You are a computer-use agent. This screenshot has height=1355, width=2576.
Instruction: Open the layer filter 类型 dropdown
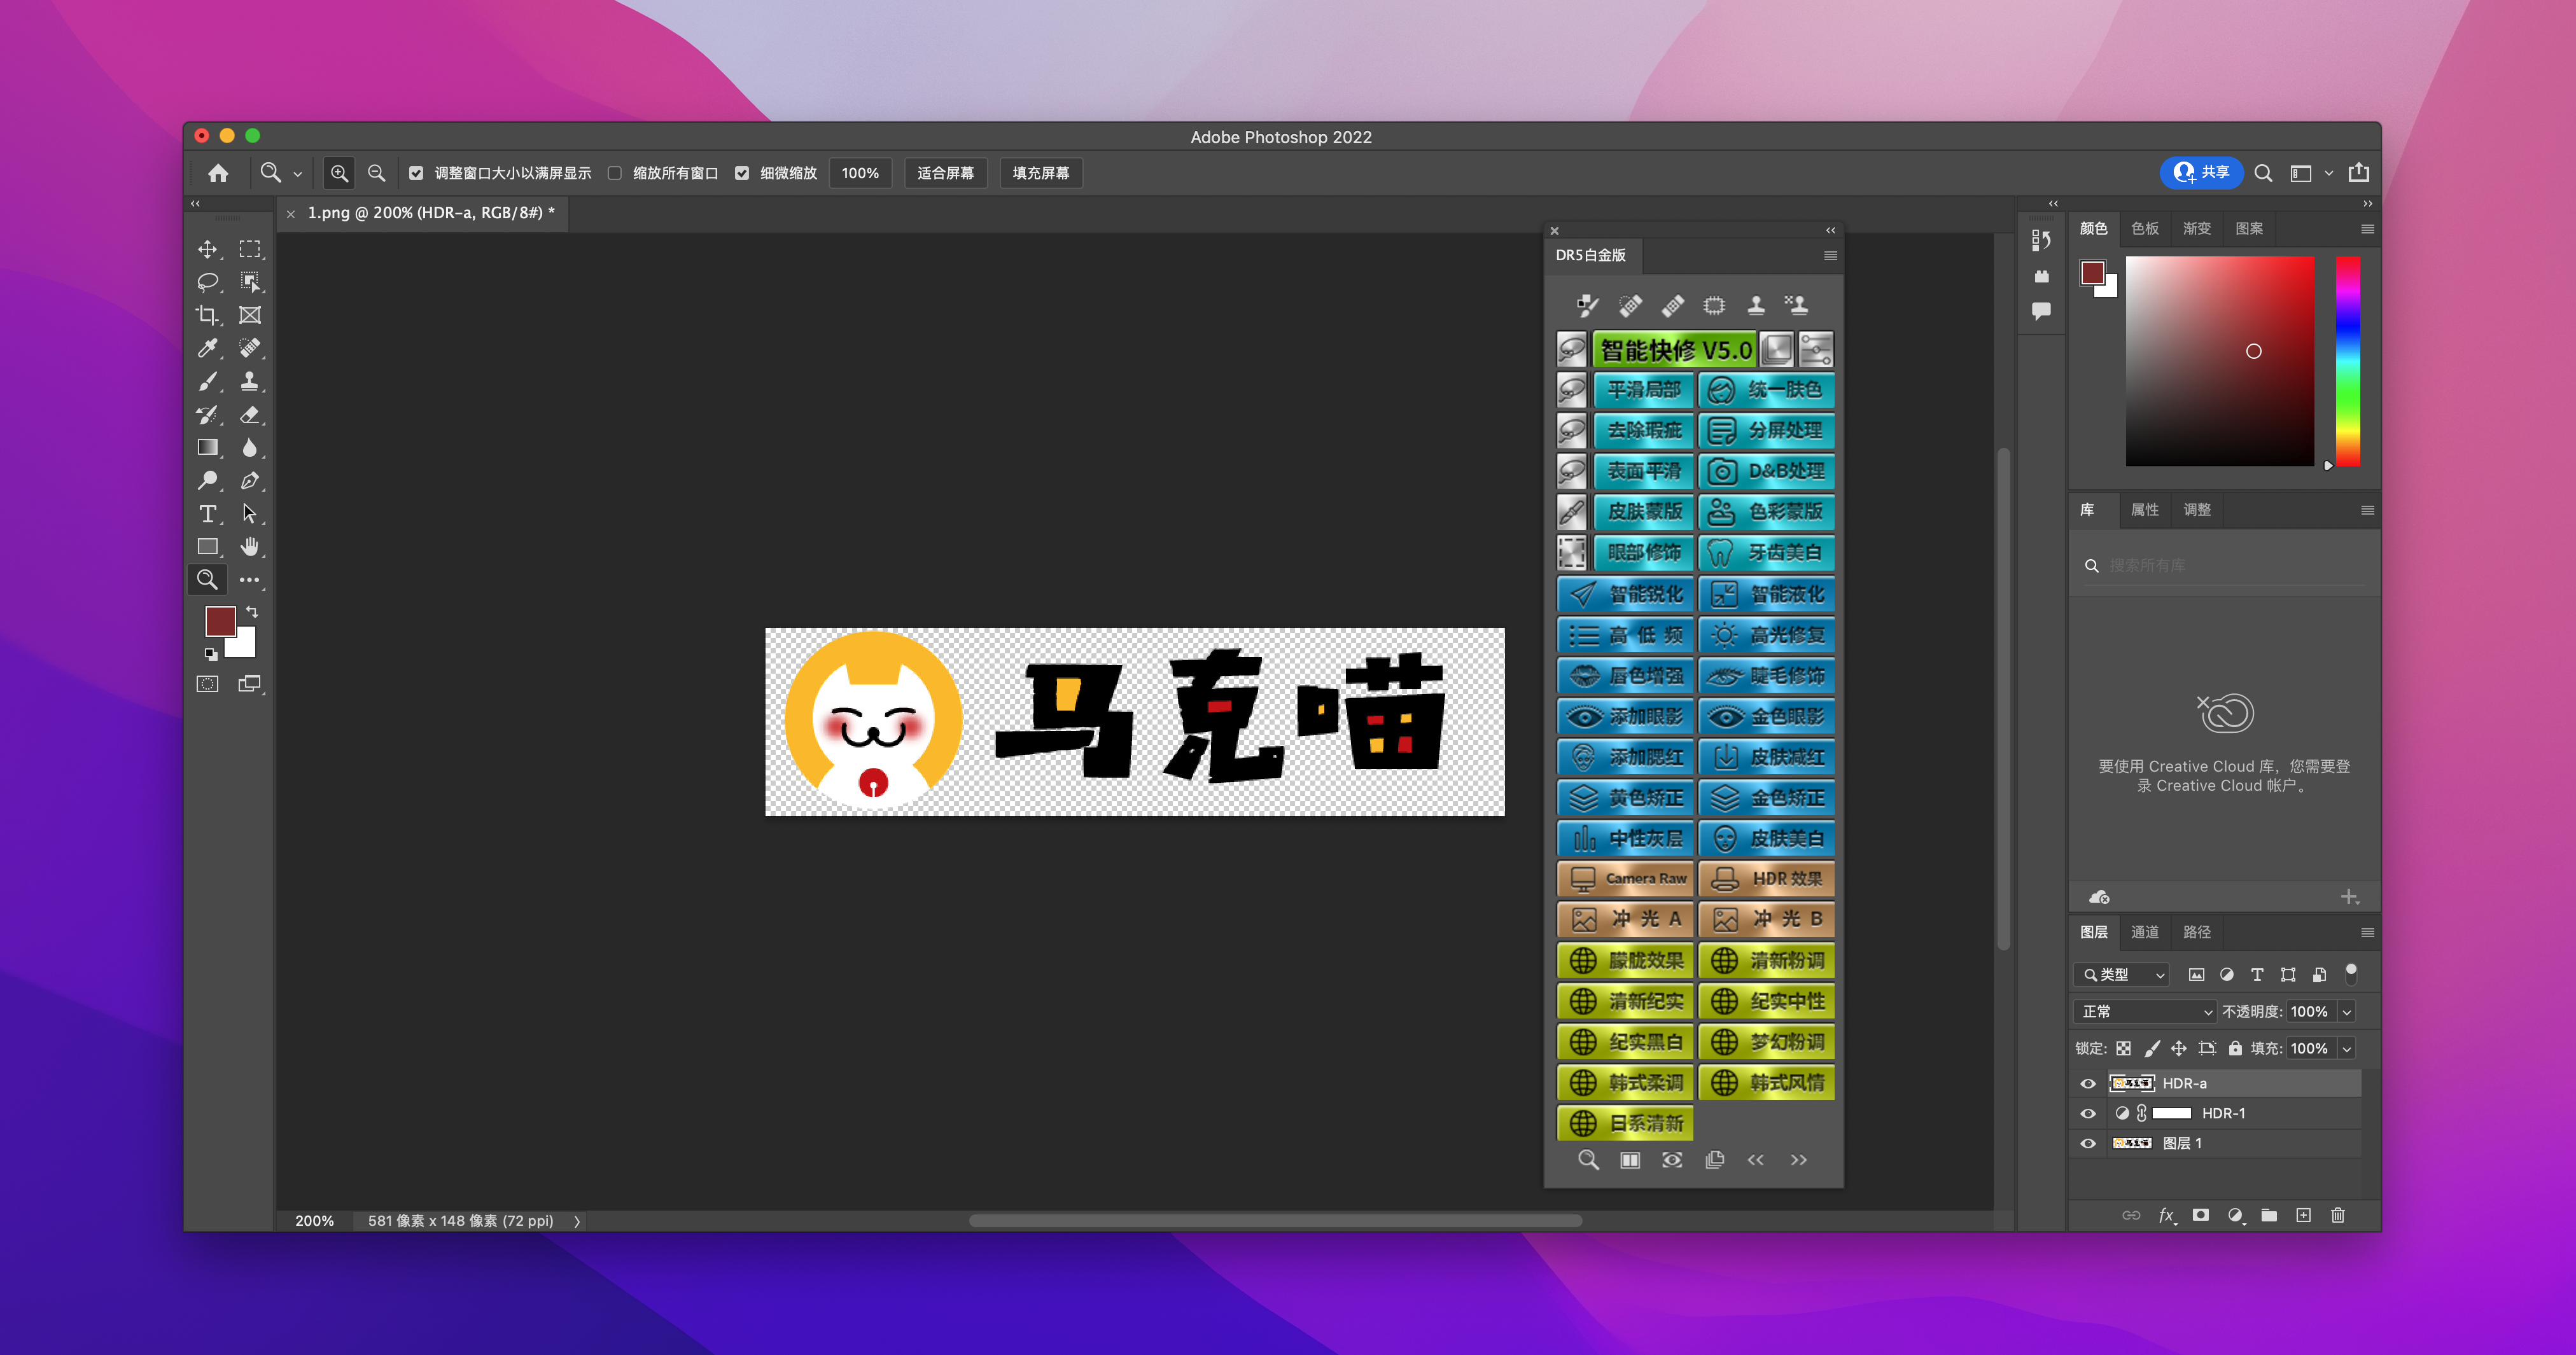(x=2123, y=974)
